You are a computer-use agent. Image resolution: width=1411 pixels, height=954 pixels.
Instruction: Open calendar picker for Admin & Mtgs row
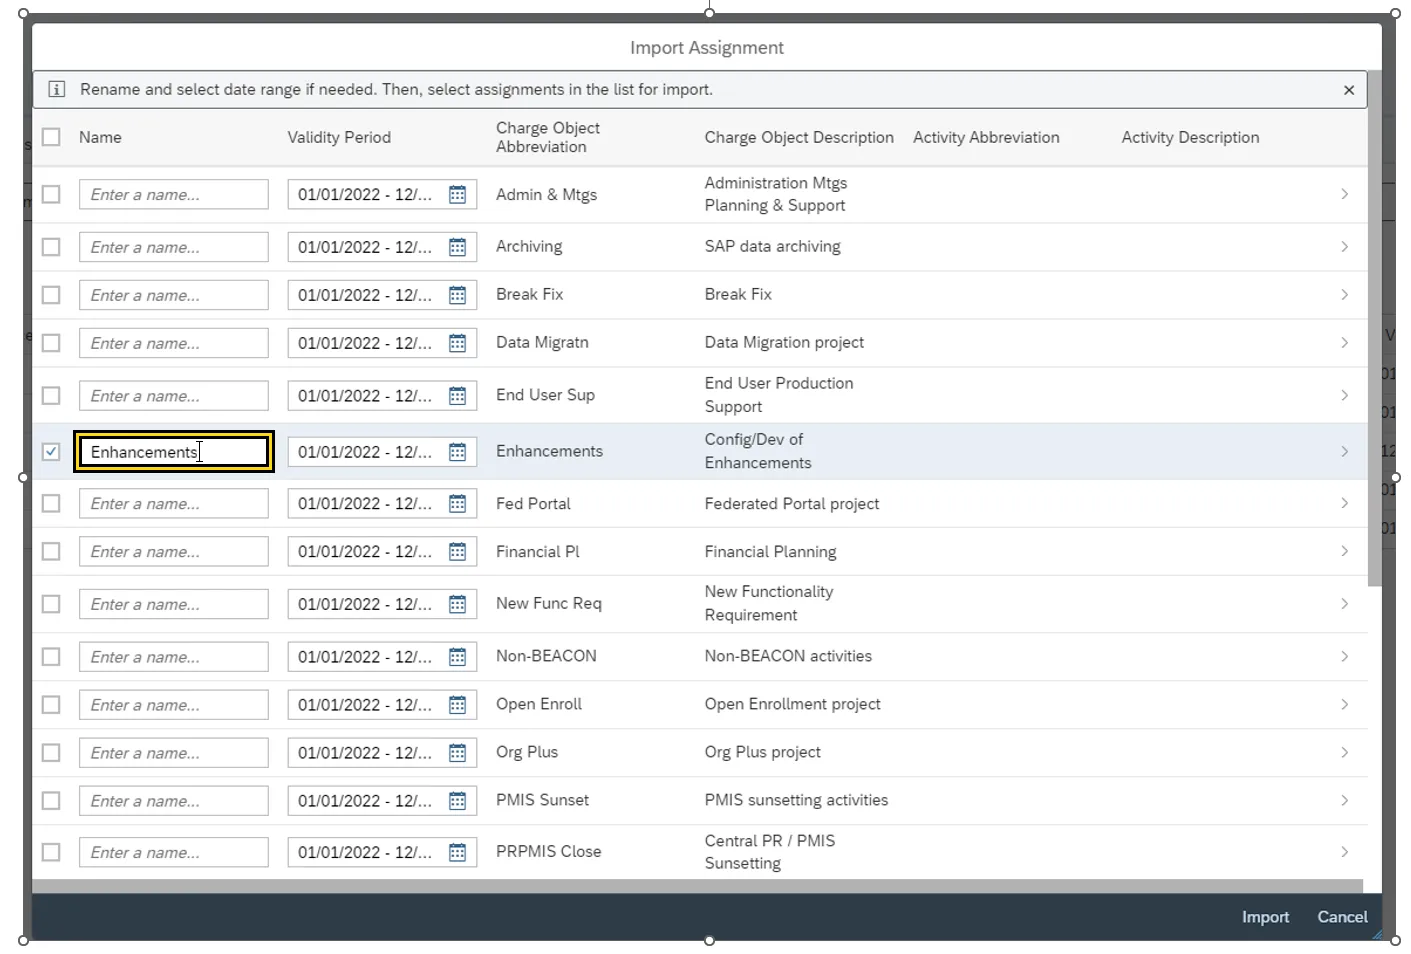457,195
